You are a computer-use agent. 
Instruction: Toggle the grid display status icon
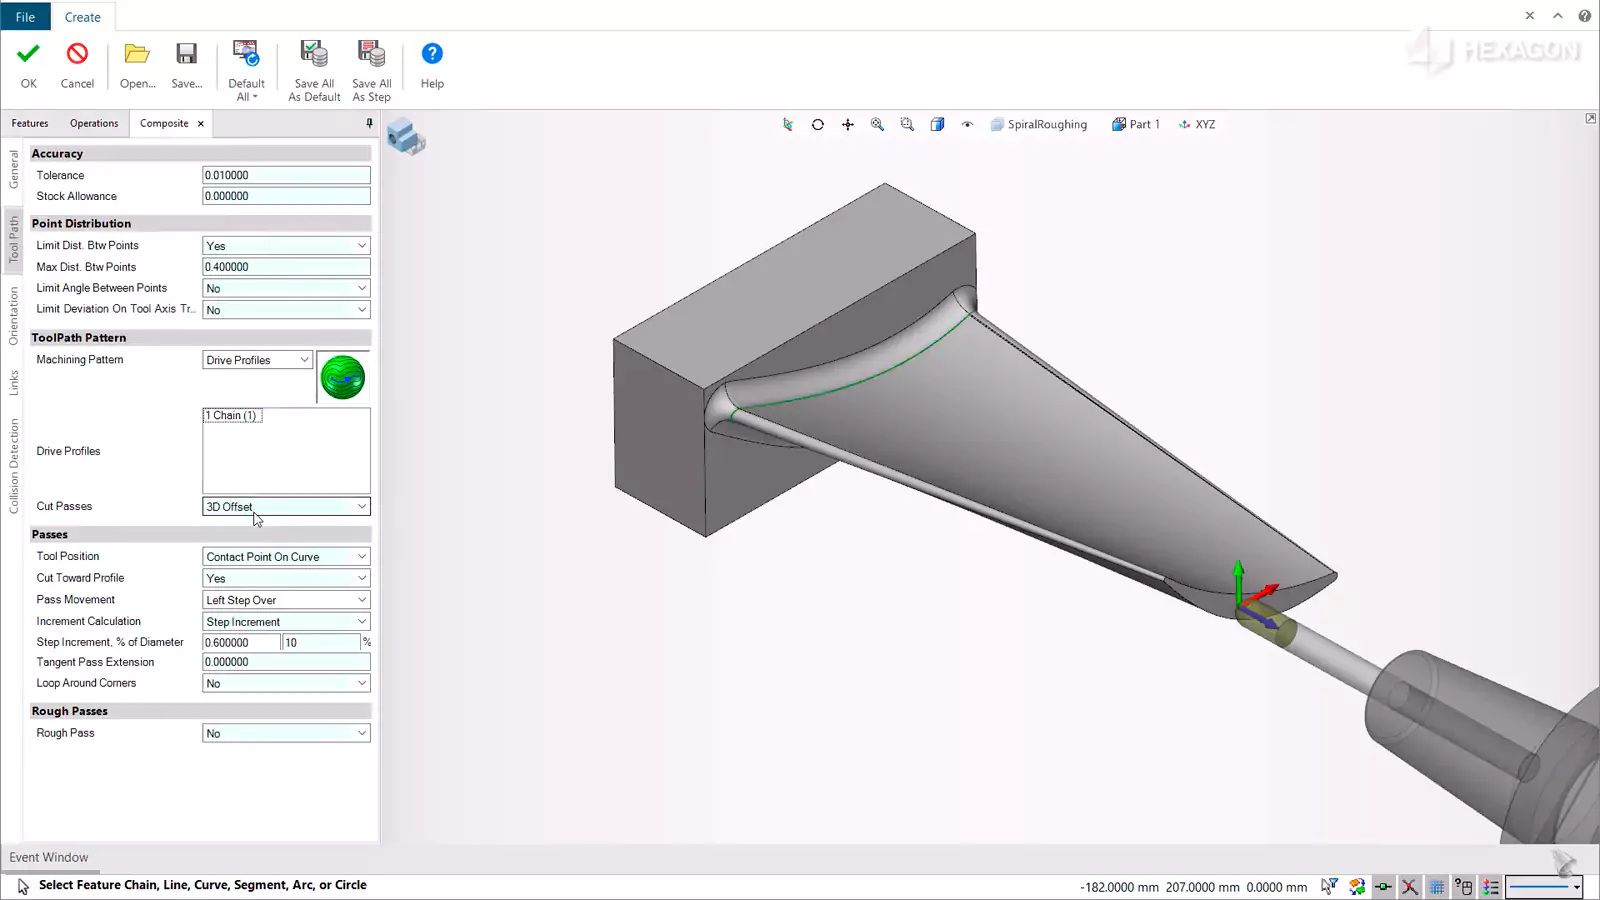click(1437, 887)
